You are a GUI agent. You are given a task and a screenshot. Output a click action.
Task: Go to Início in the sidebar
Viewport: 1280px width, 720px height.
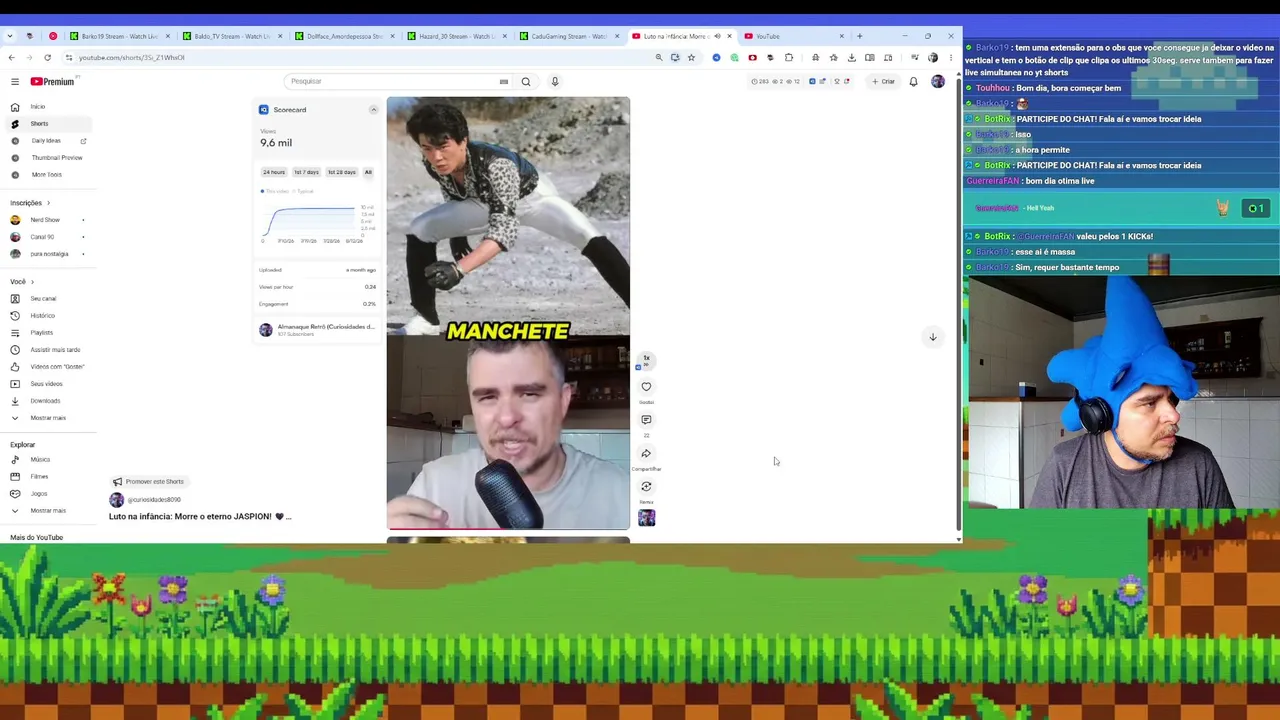pyautogui.click(x=48, y=107)
